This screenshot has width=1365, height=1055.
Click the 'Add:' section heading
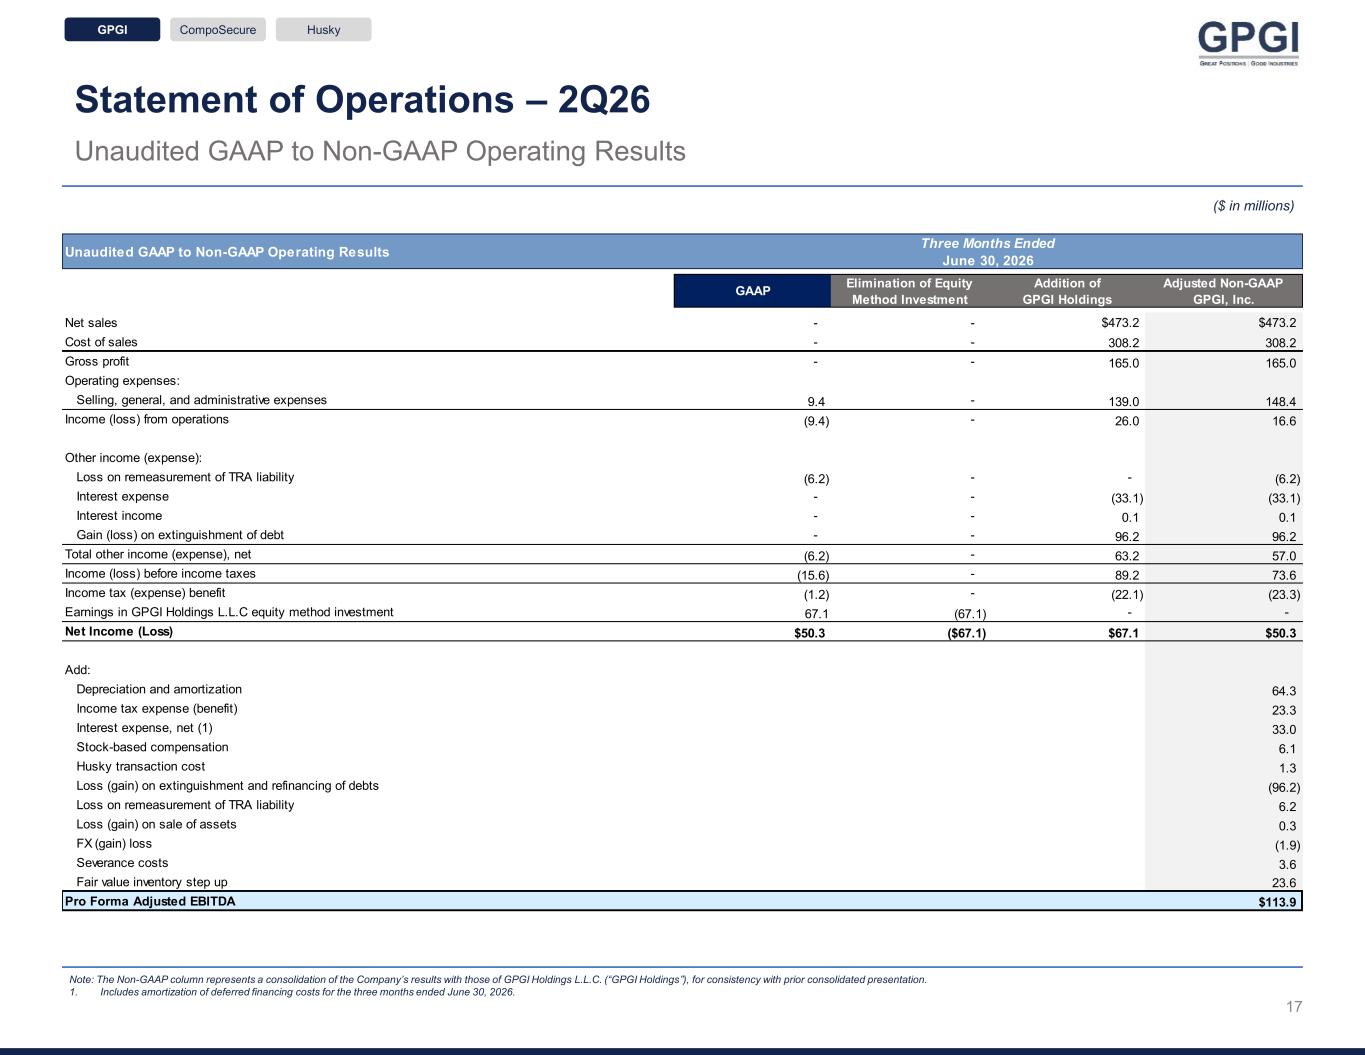pyautogui.click(x=78, y=670)
